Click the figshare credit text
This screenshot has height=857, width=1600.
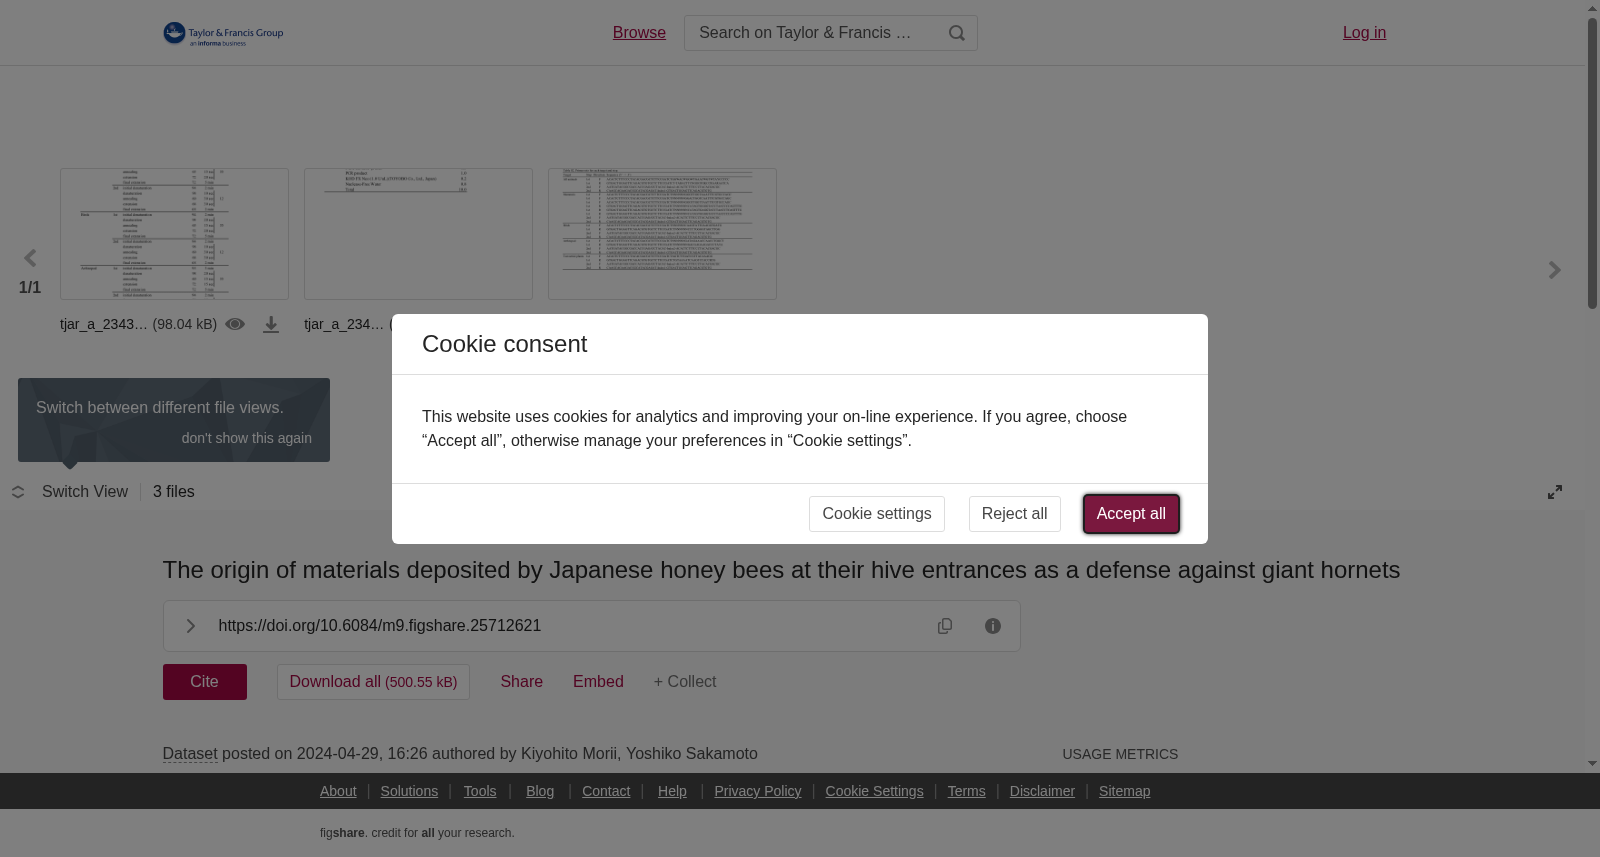pos(417,833)
